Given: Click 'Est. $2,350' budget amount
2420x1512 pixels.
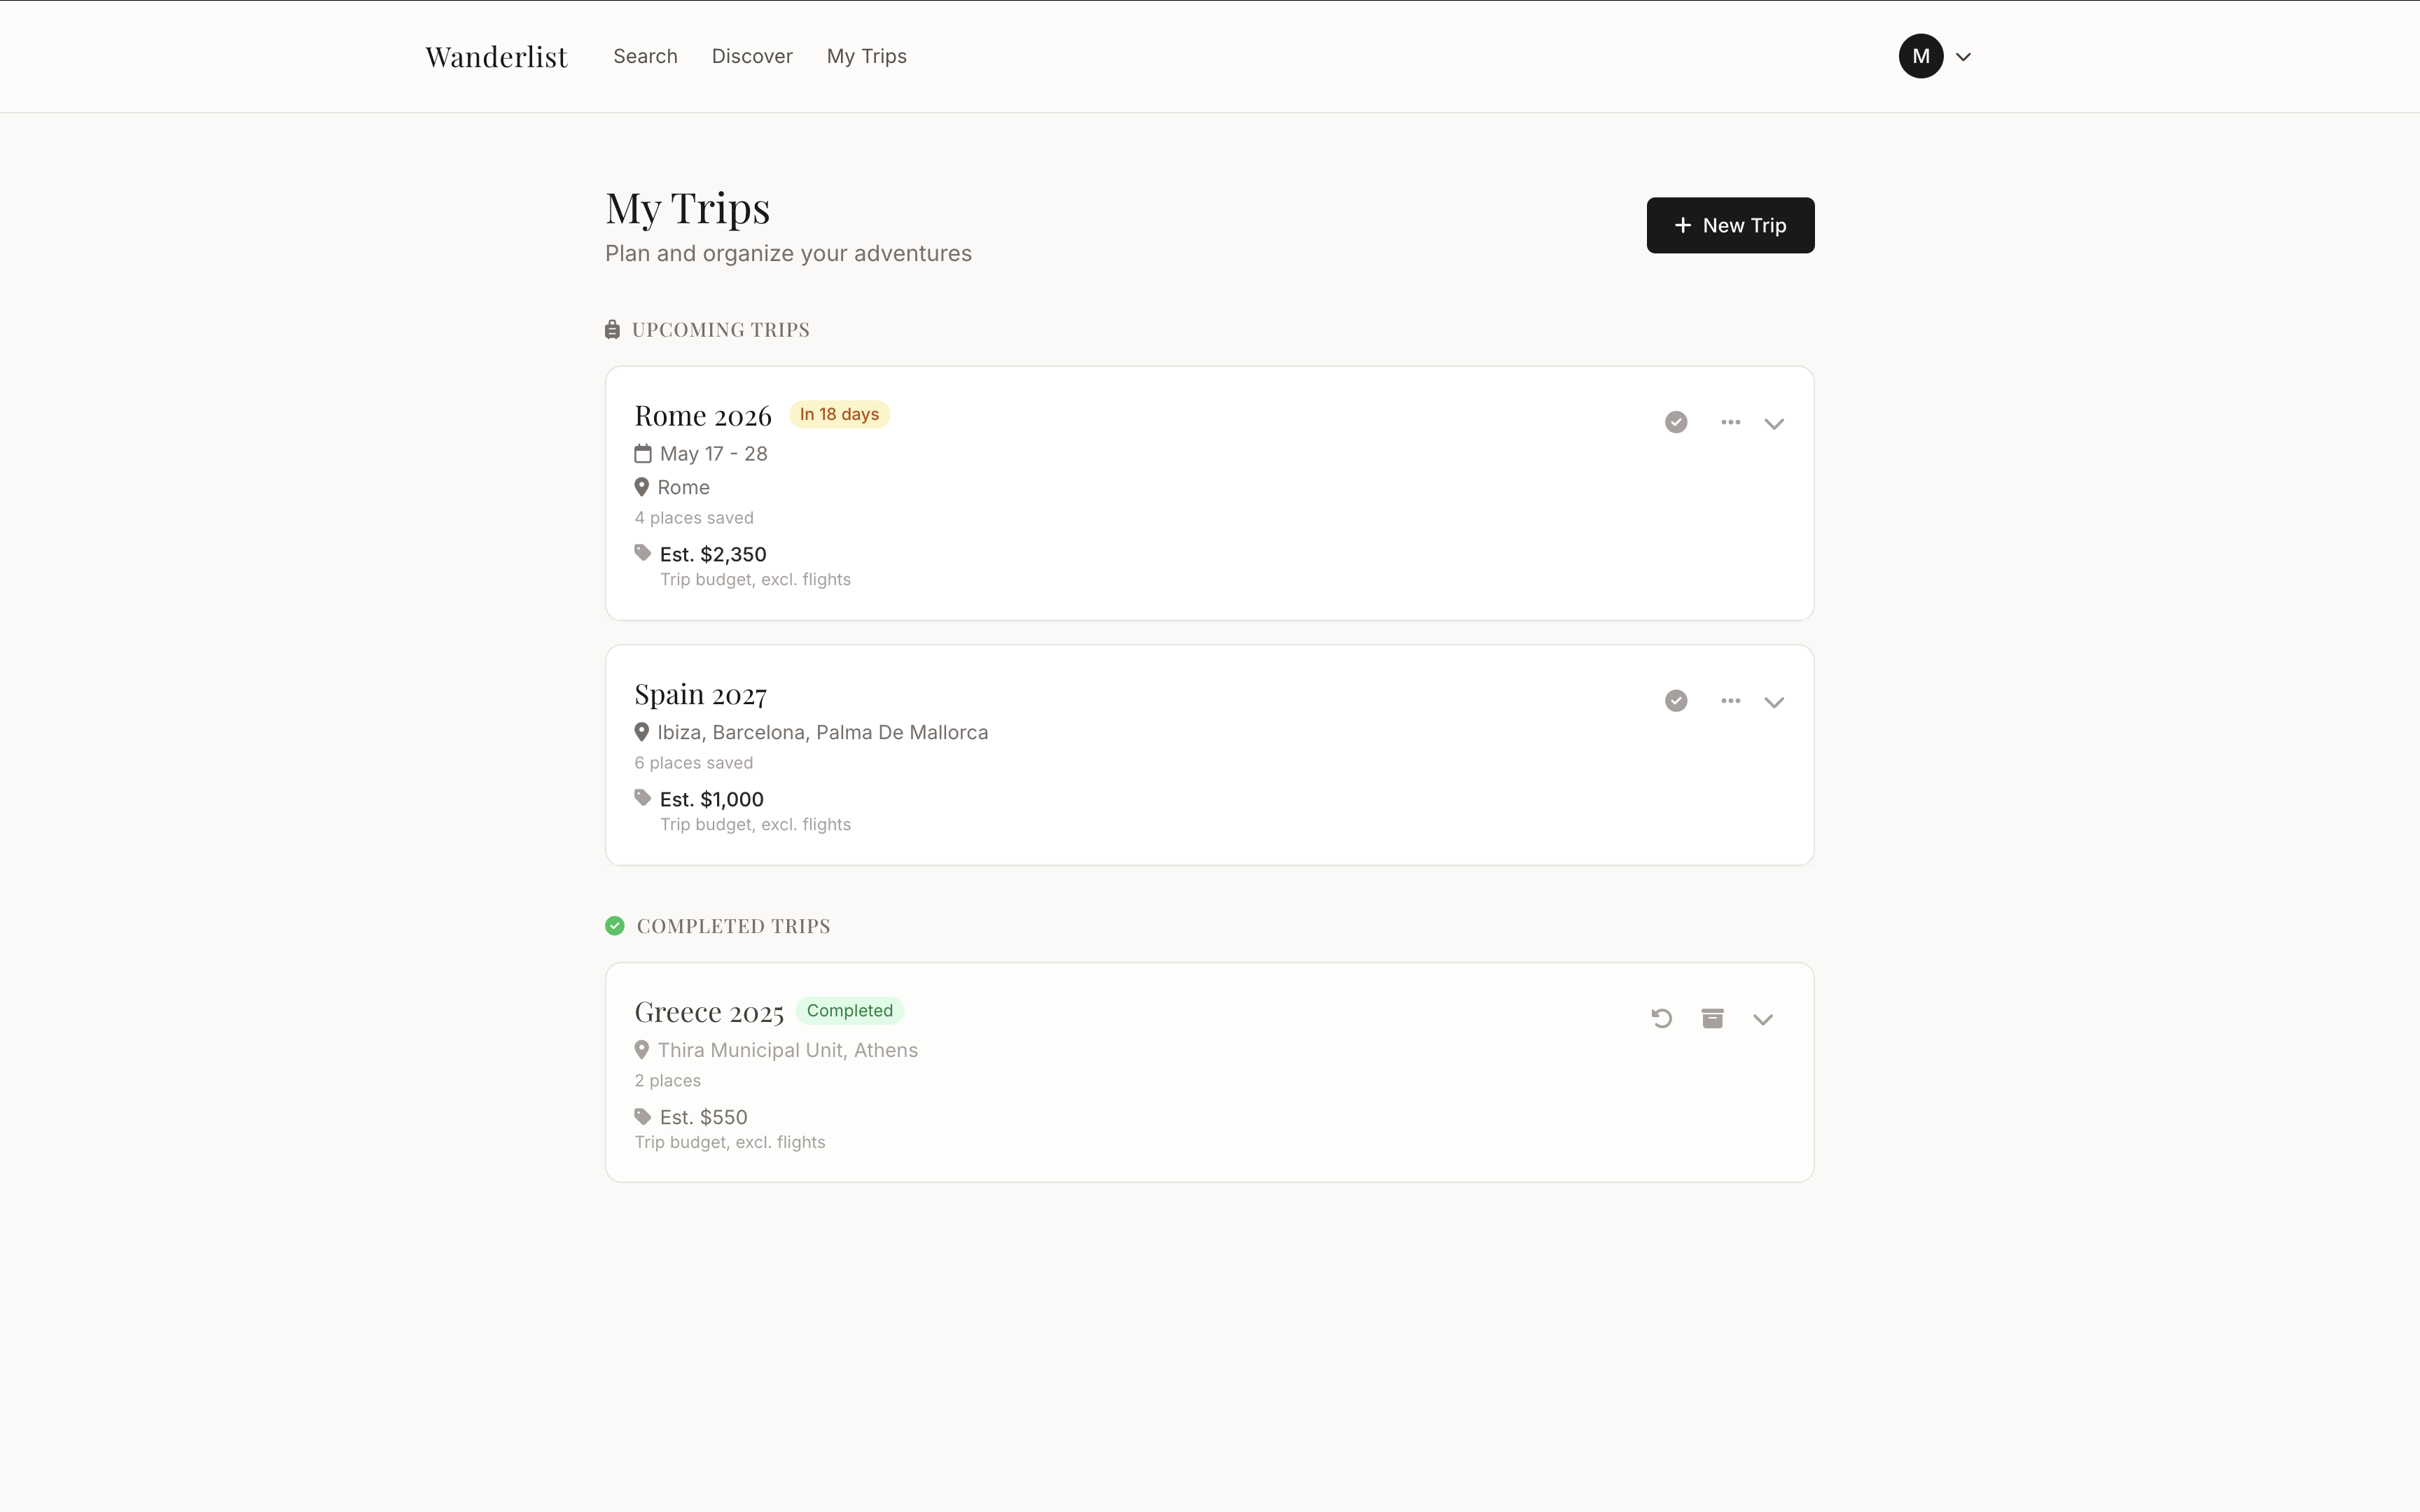Looking at the screenshot, I should point(713,554).
